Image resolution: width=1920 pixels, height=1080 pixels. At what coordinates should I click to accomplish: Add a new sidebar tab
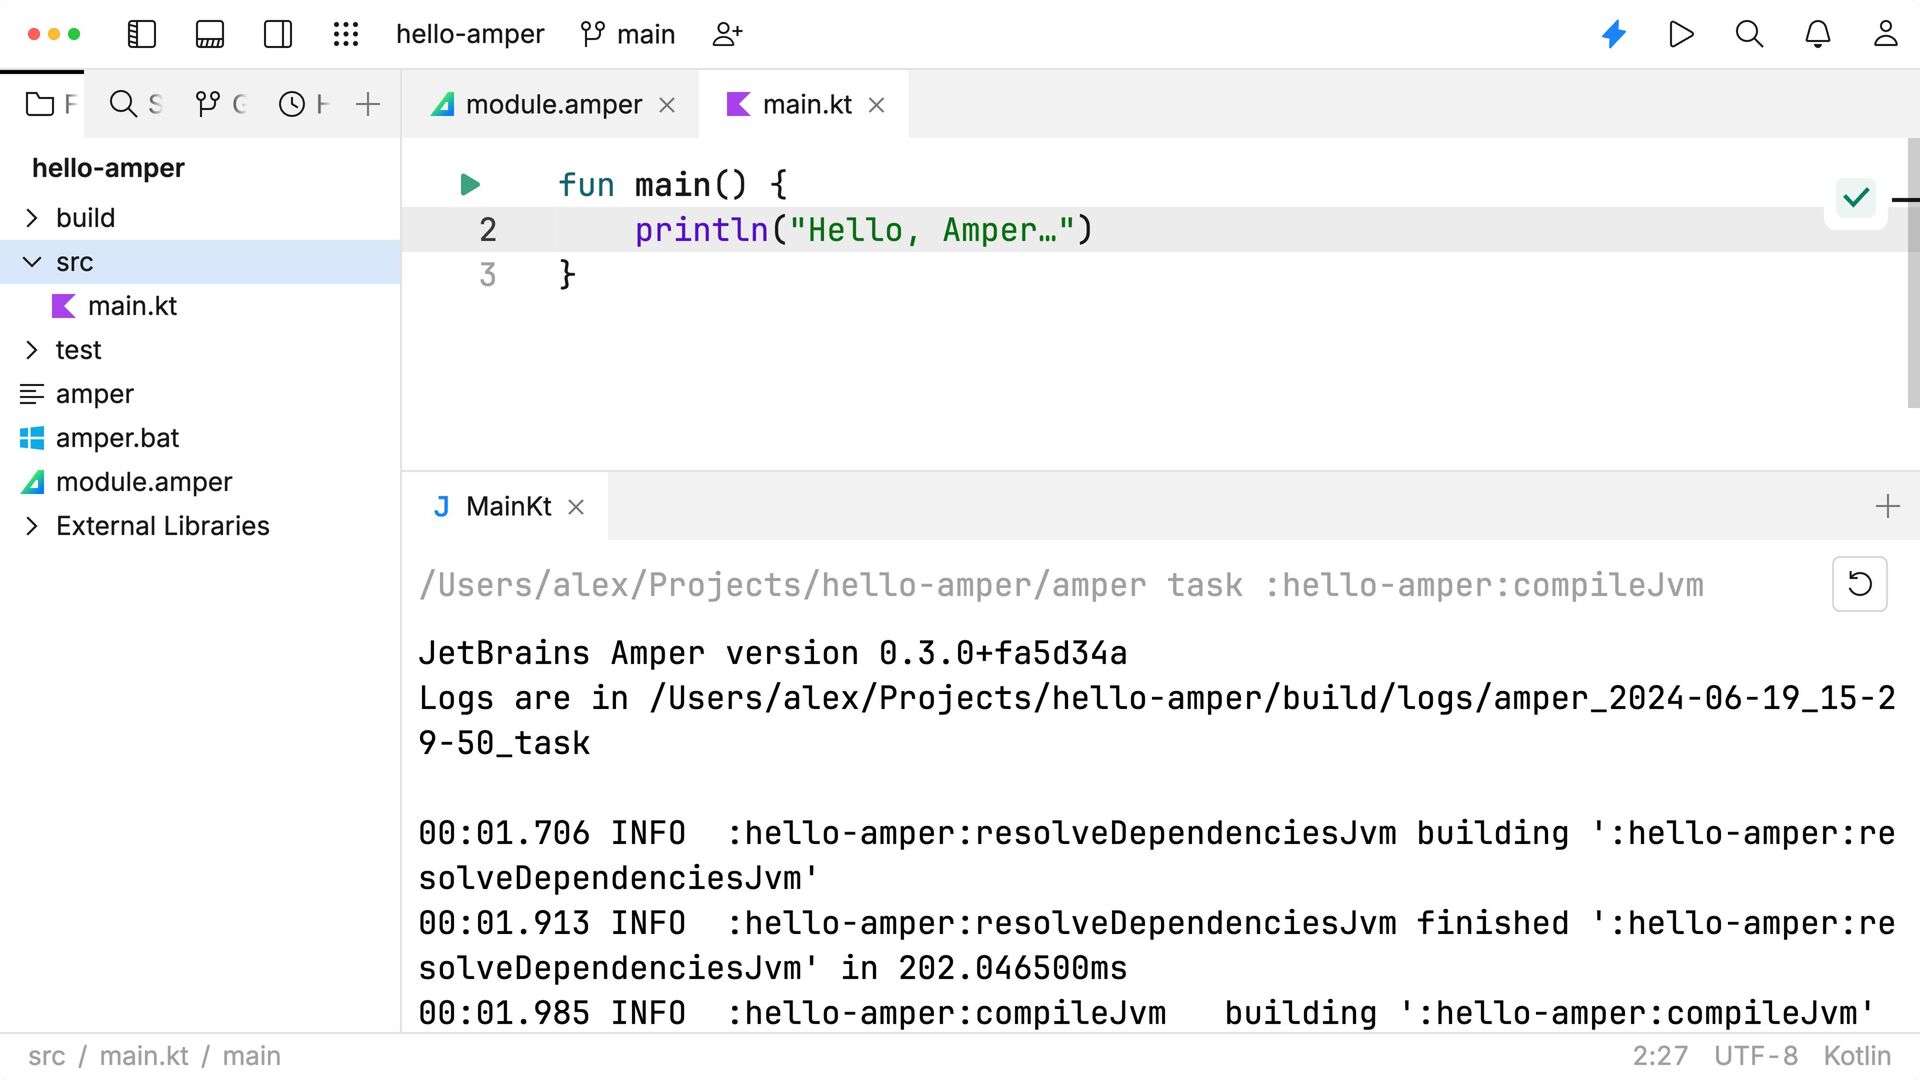click(x=368, y=104)
